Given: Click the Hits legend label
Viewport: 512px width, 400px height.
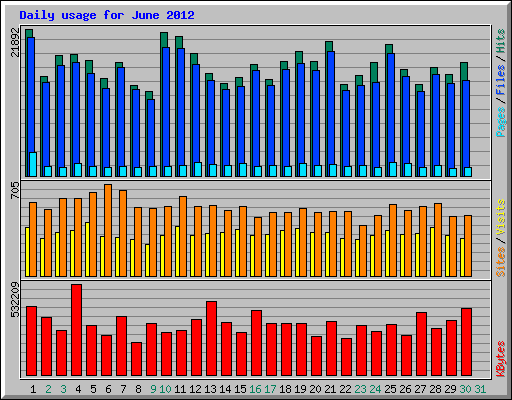Looking at the screenshot, I should pyautogui.click(x=501, y=41).
